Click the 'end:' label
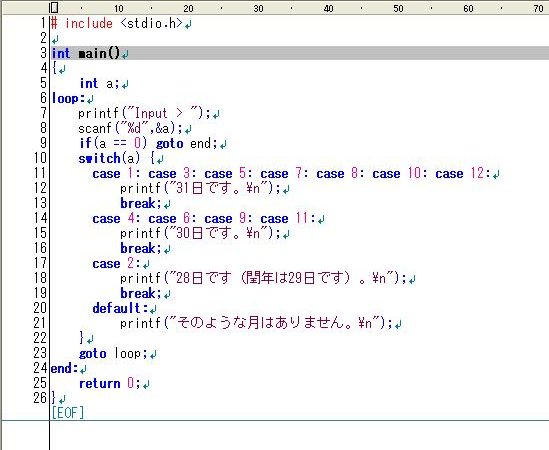 64,368
